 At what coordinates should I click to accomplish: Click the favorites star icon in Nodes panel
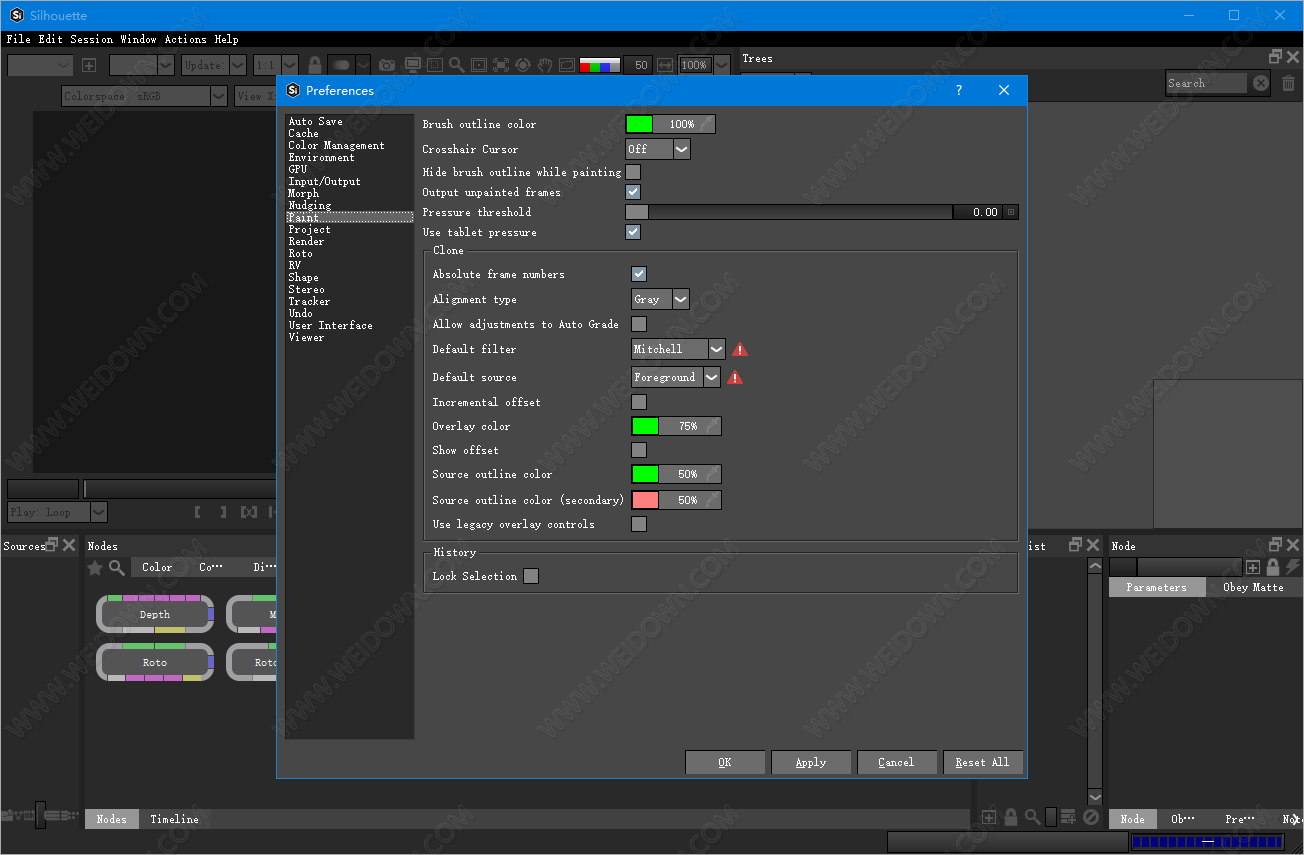pos(95,567)
